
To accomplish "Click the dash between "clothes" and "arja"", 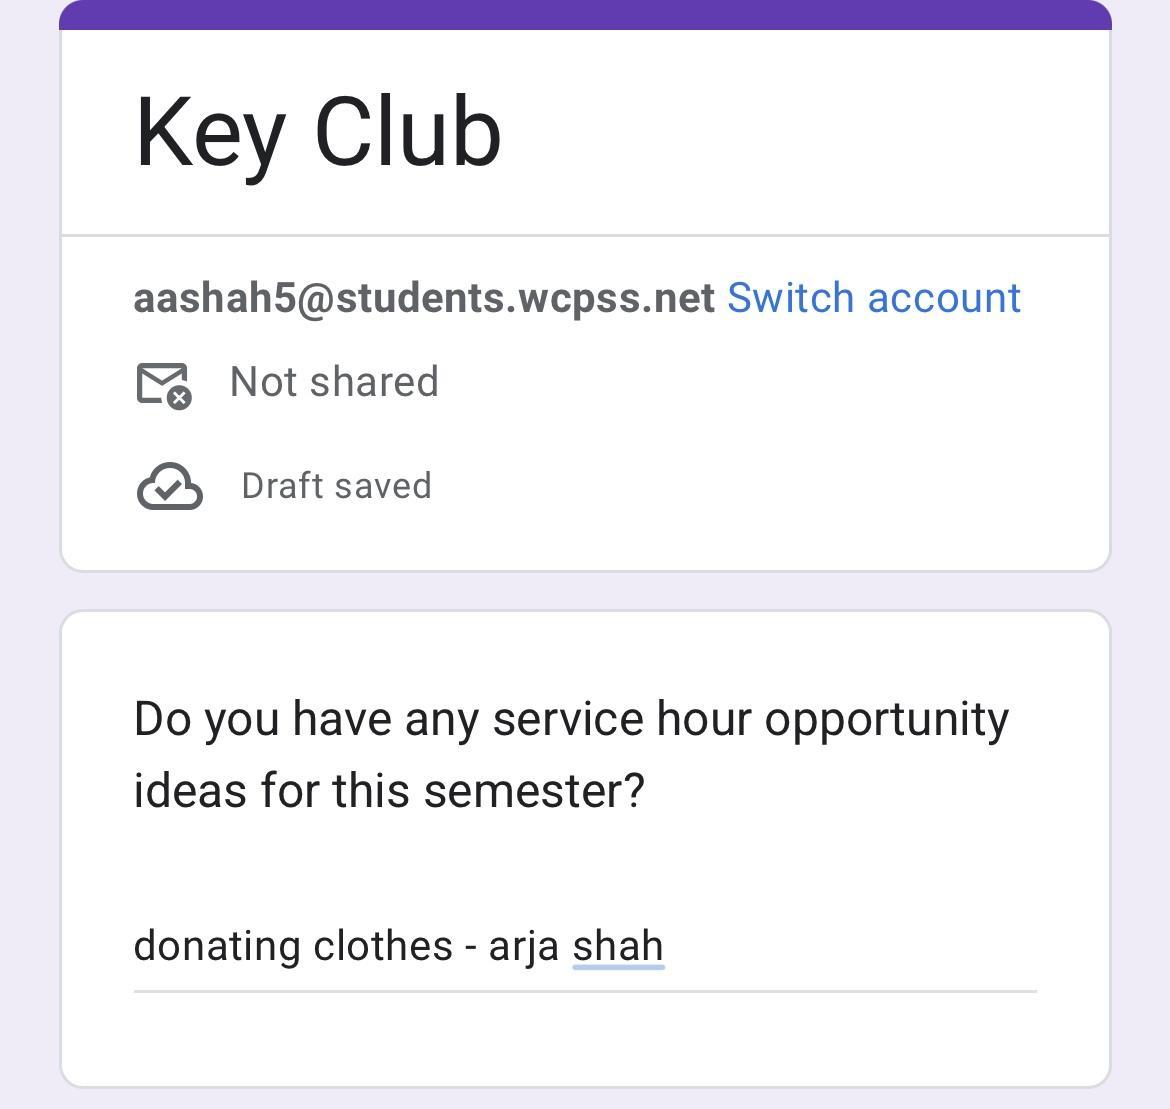I will 470,947.
